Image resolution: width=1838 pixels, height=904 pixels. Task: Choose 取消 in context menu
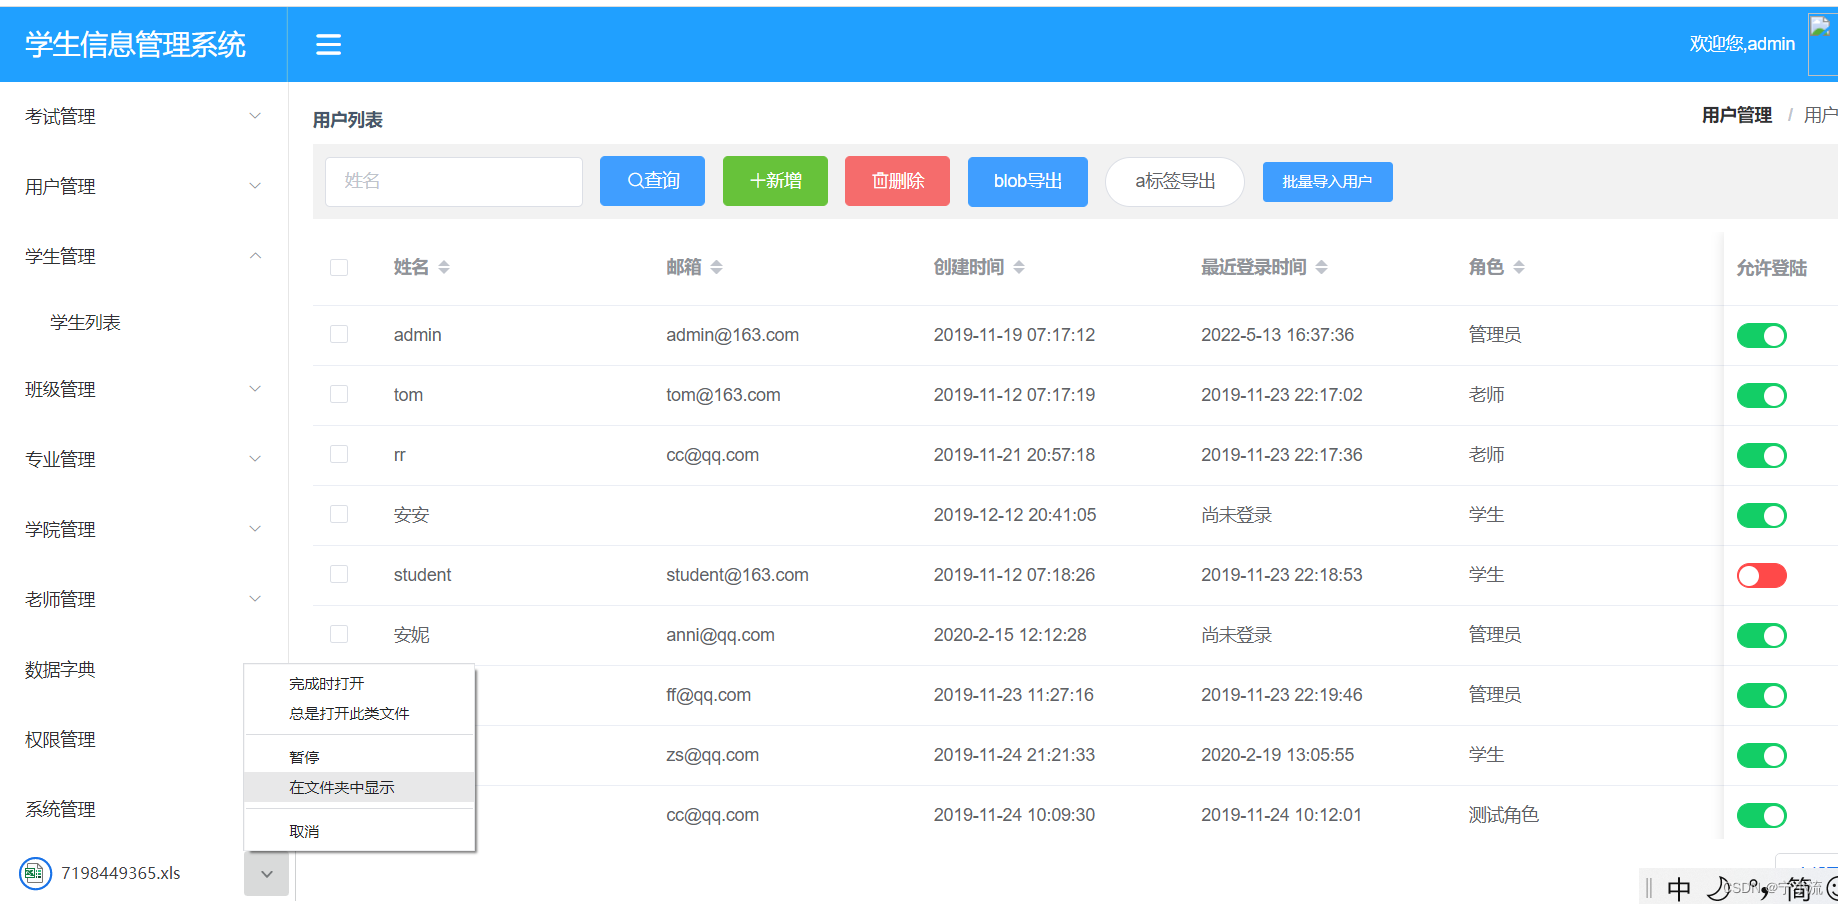(x=359, y=831)
